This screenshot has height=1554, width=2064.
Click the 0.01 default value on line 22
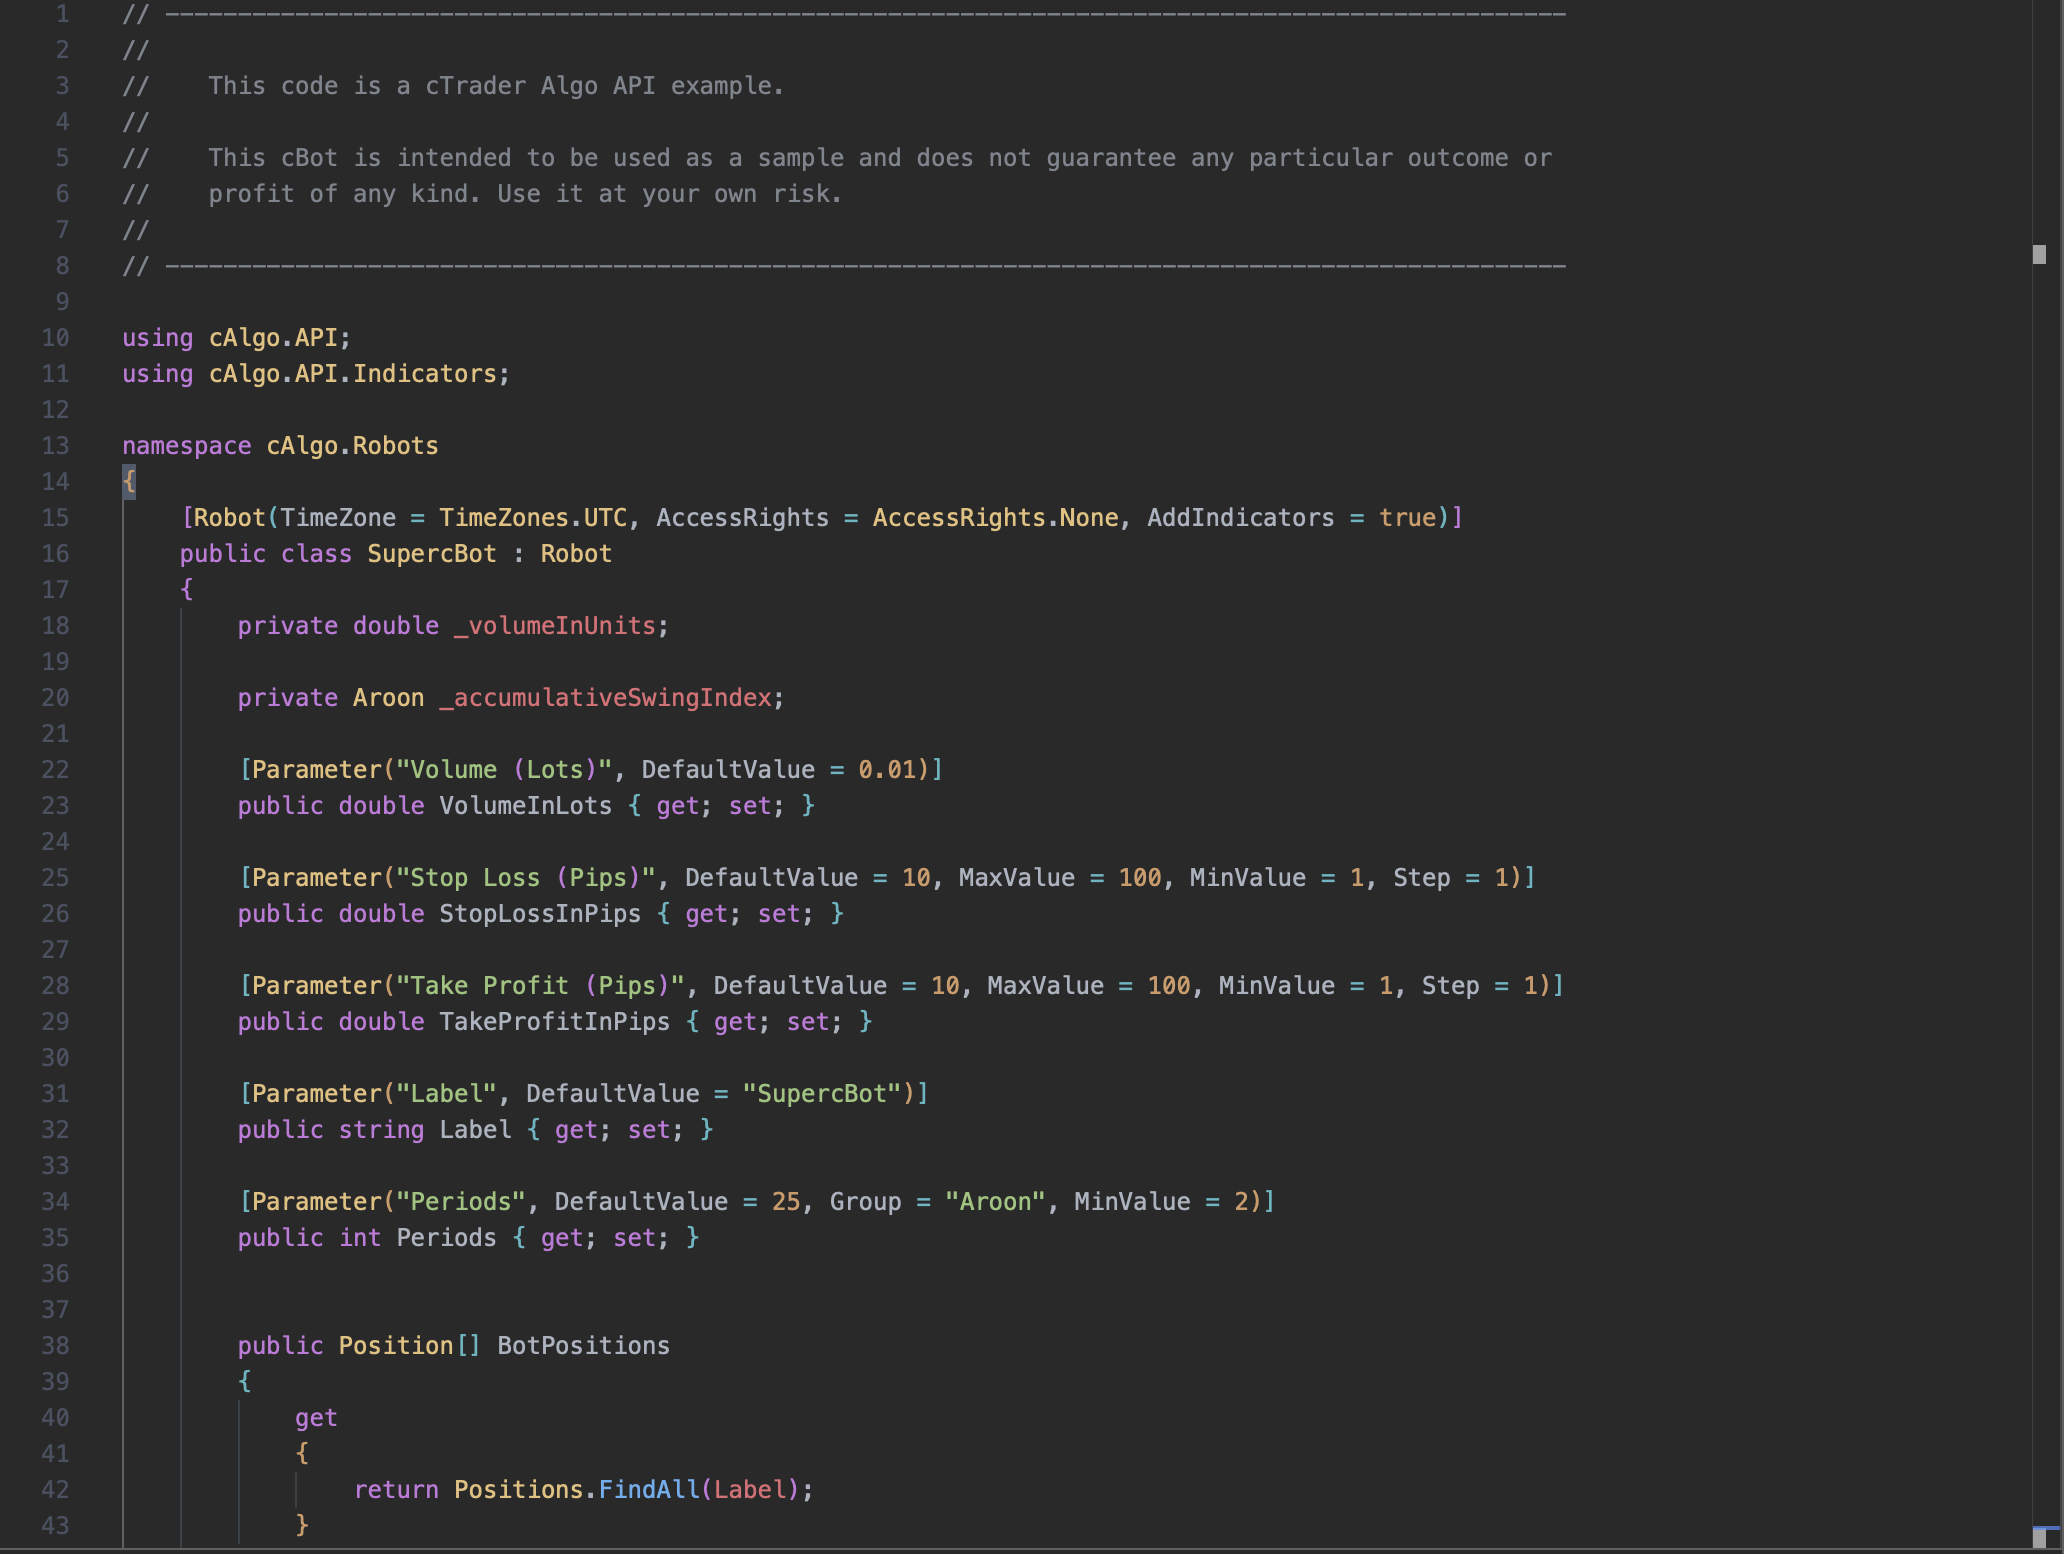[887, 770]
